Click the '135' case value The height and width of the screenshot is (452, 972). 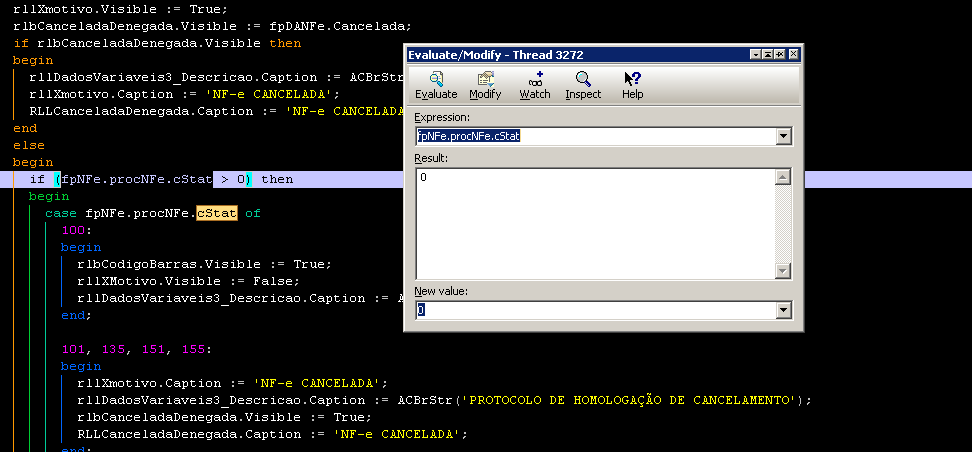(113, 349)
